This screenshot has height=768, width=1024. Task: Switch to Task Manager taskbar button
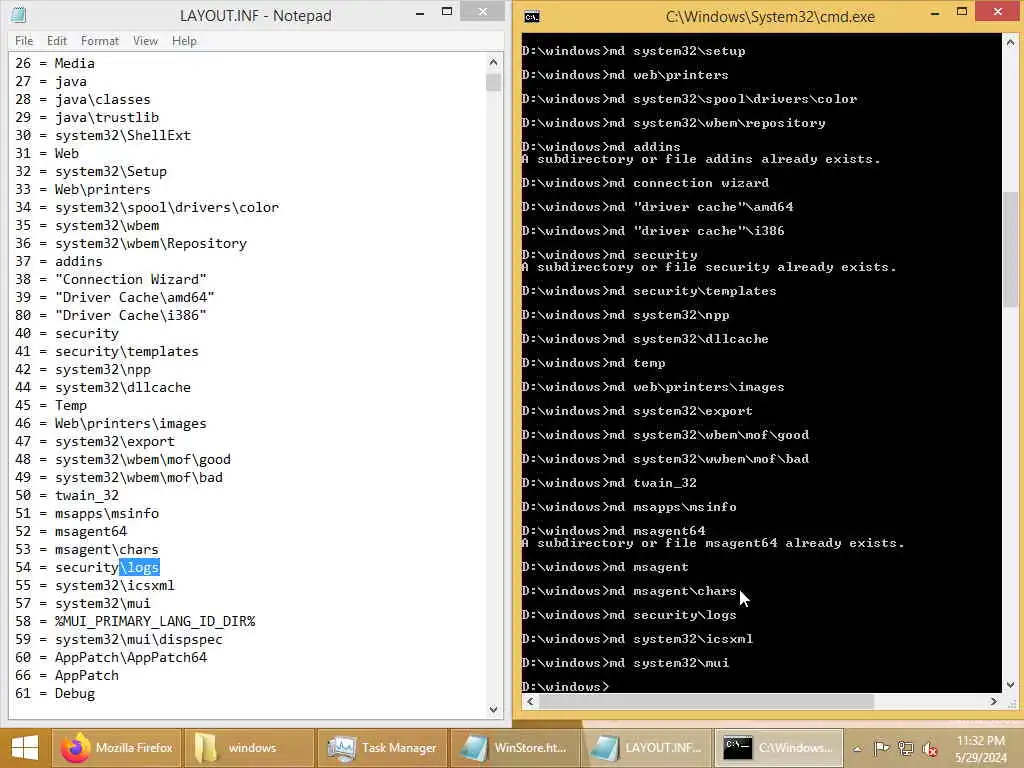383,748
